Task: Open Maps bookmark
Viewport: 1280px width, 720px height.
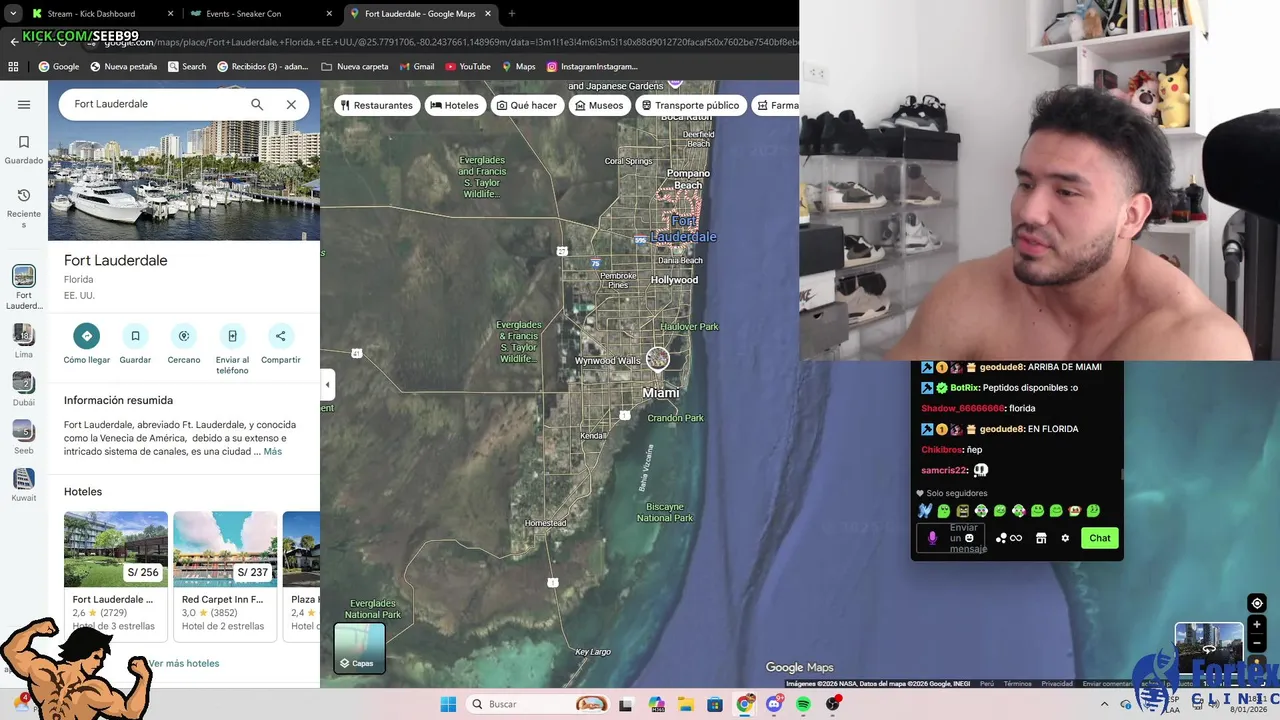Action: (518, 67)
